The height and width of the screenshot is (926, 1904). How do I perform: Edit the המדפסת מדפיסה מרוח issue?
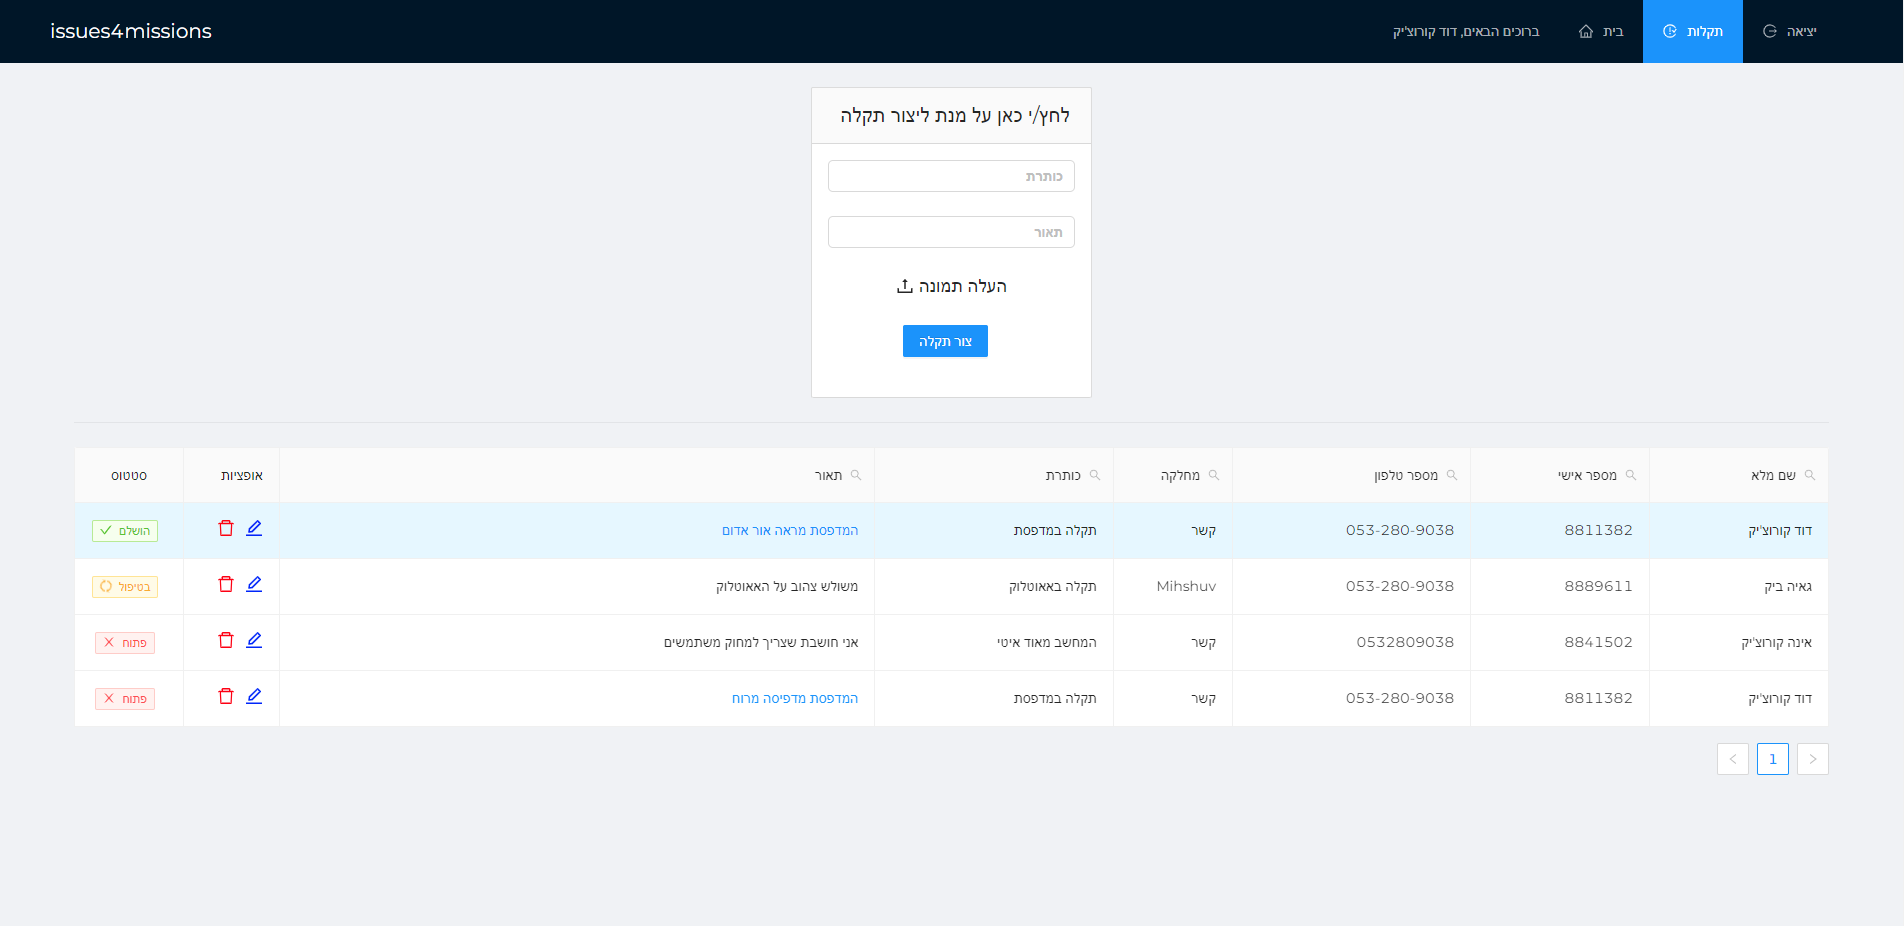point(254,696)
